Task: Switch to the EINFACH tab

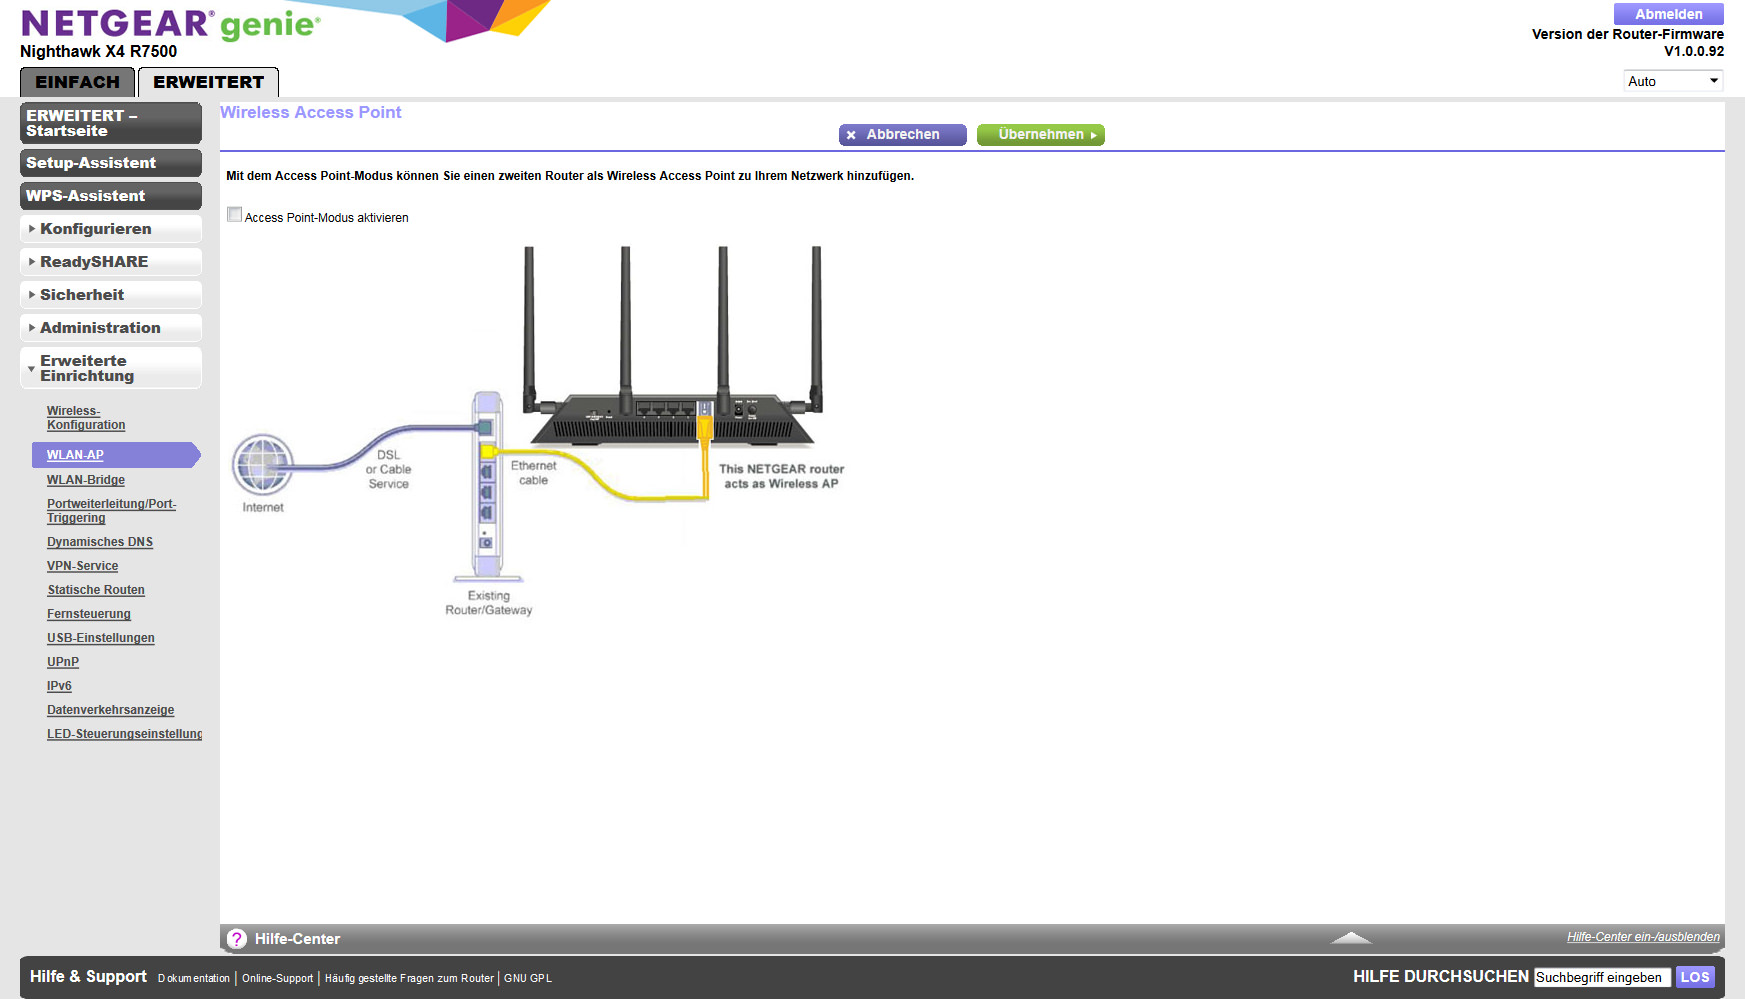Action: click(x=77, y=82)
